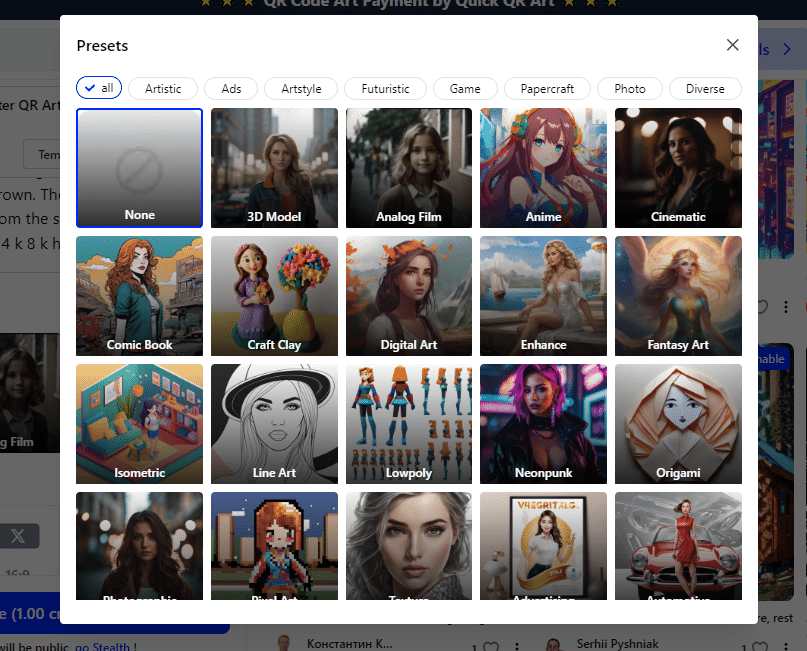807x651 pixels.
Task: Open Константин К... profile
Action: click(x=349, y=644)
